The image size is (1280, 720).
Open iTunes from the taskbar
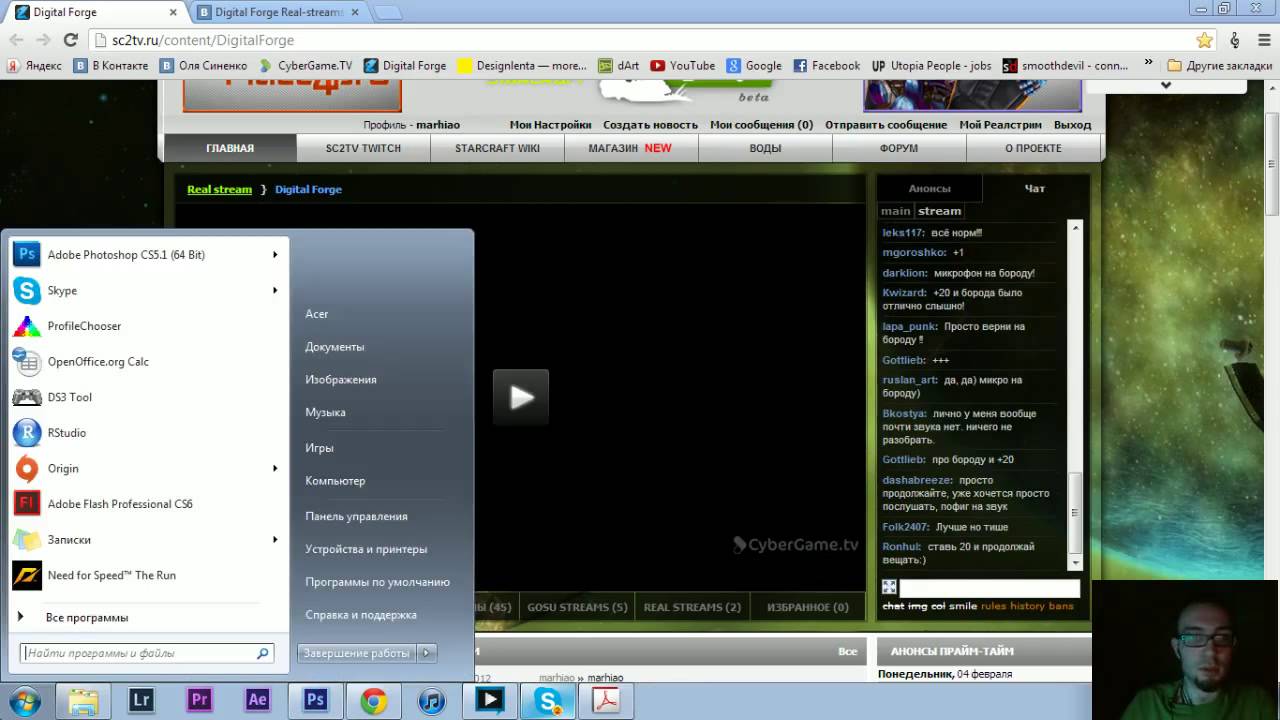pos(431,701)
